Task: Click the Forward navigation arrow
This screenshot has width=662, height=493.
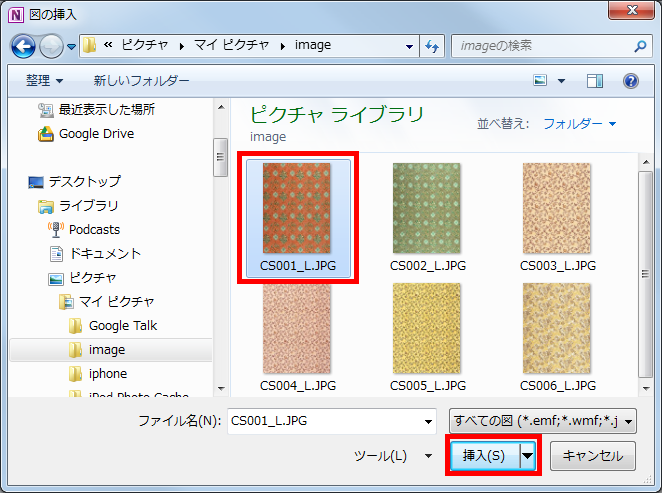Action: (x=51, y=46)
